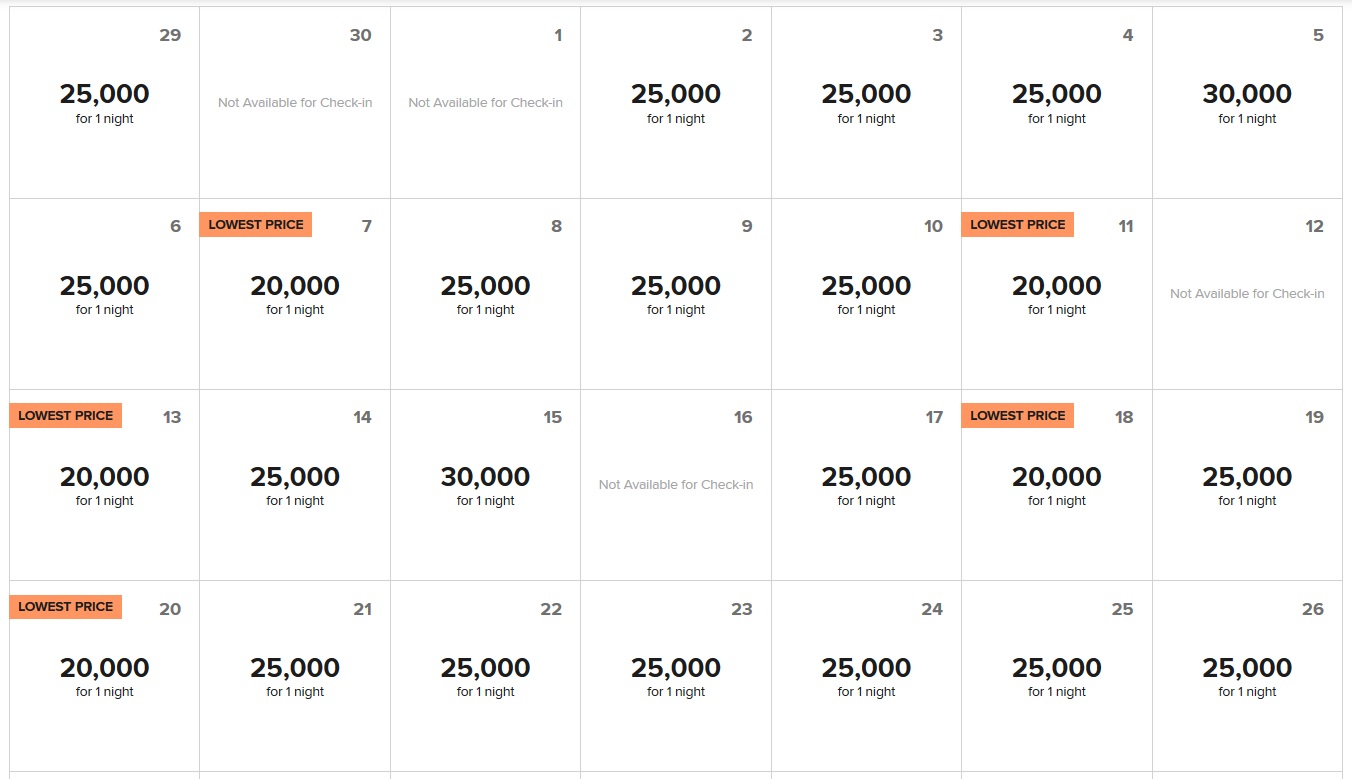Pick day 9 for 25,000 points
1352x779 pixels.
[x=676, y=294]
